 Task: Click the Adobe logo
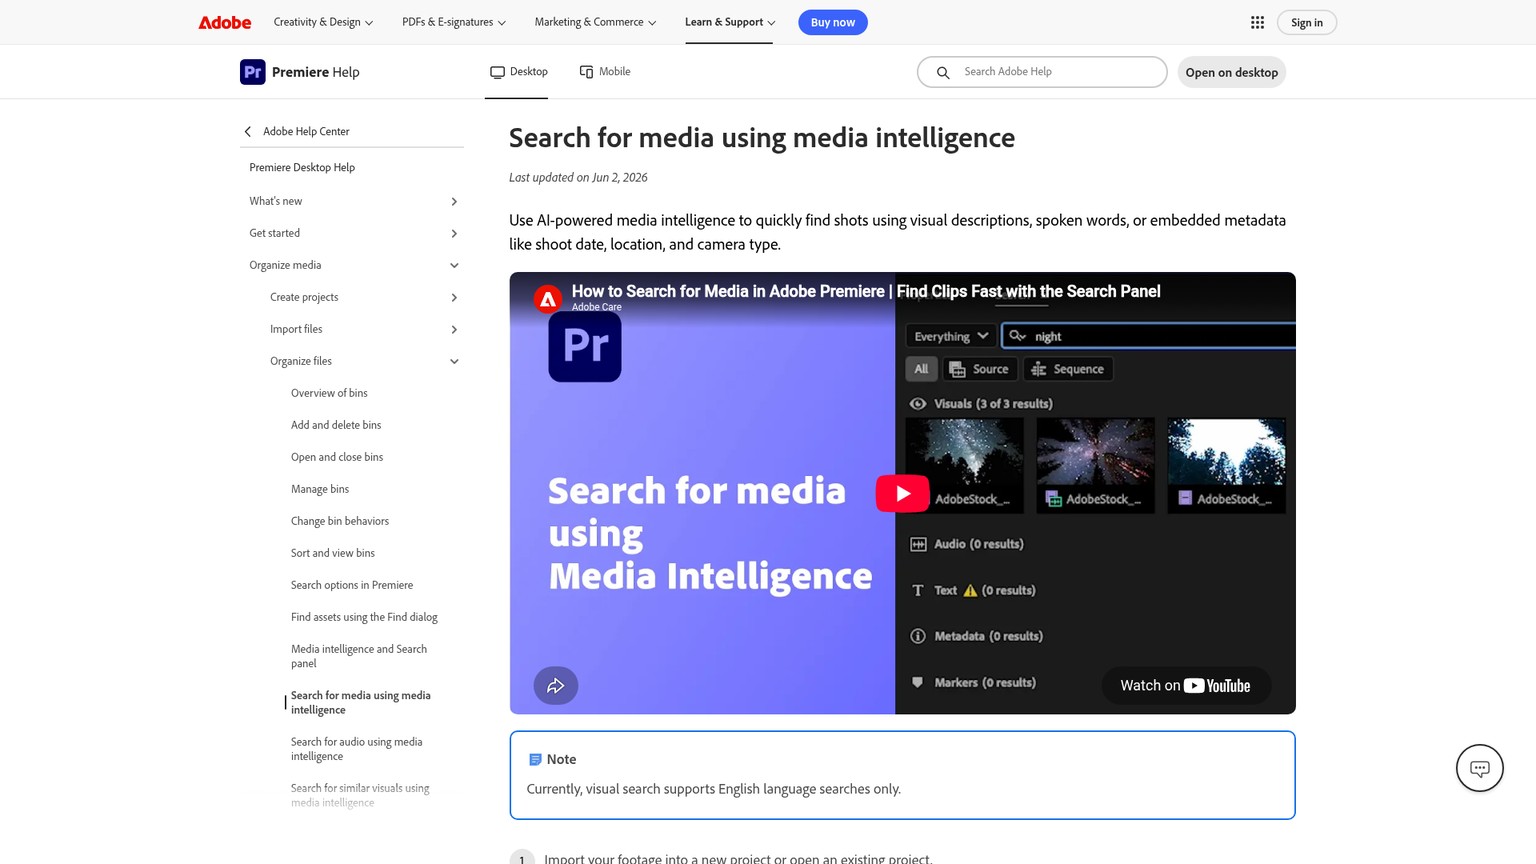(224, 22)
